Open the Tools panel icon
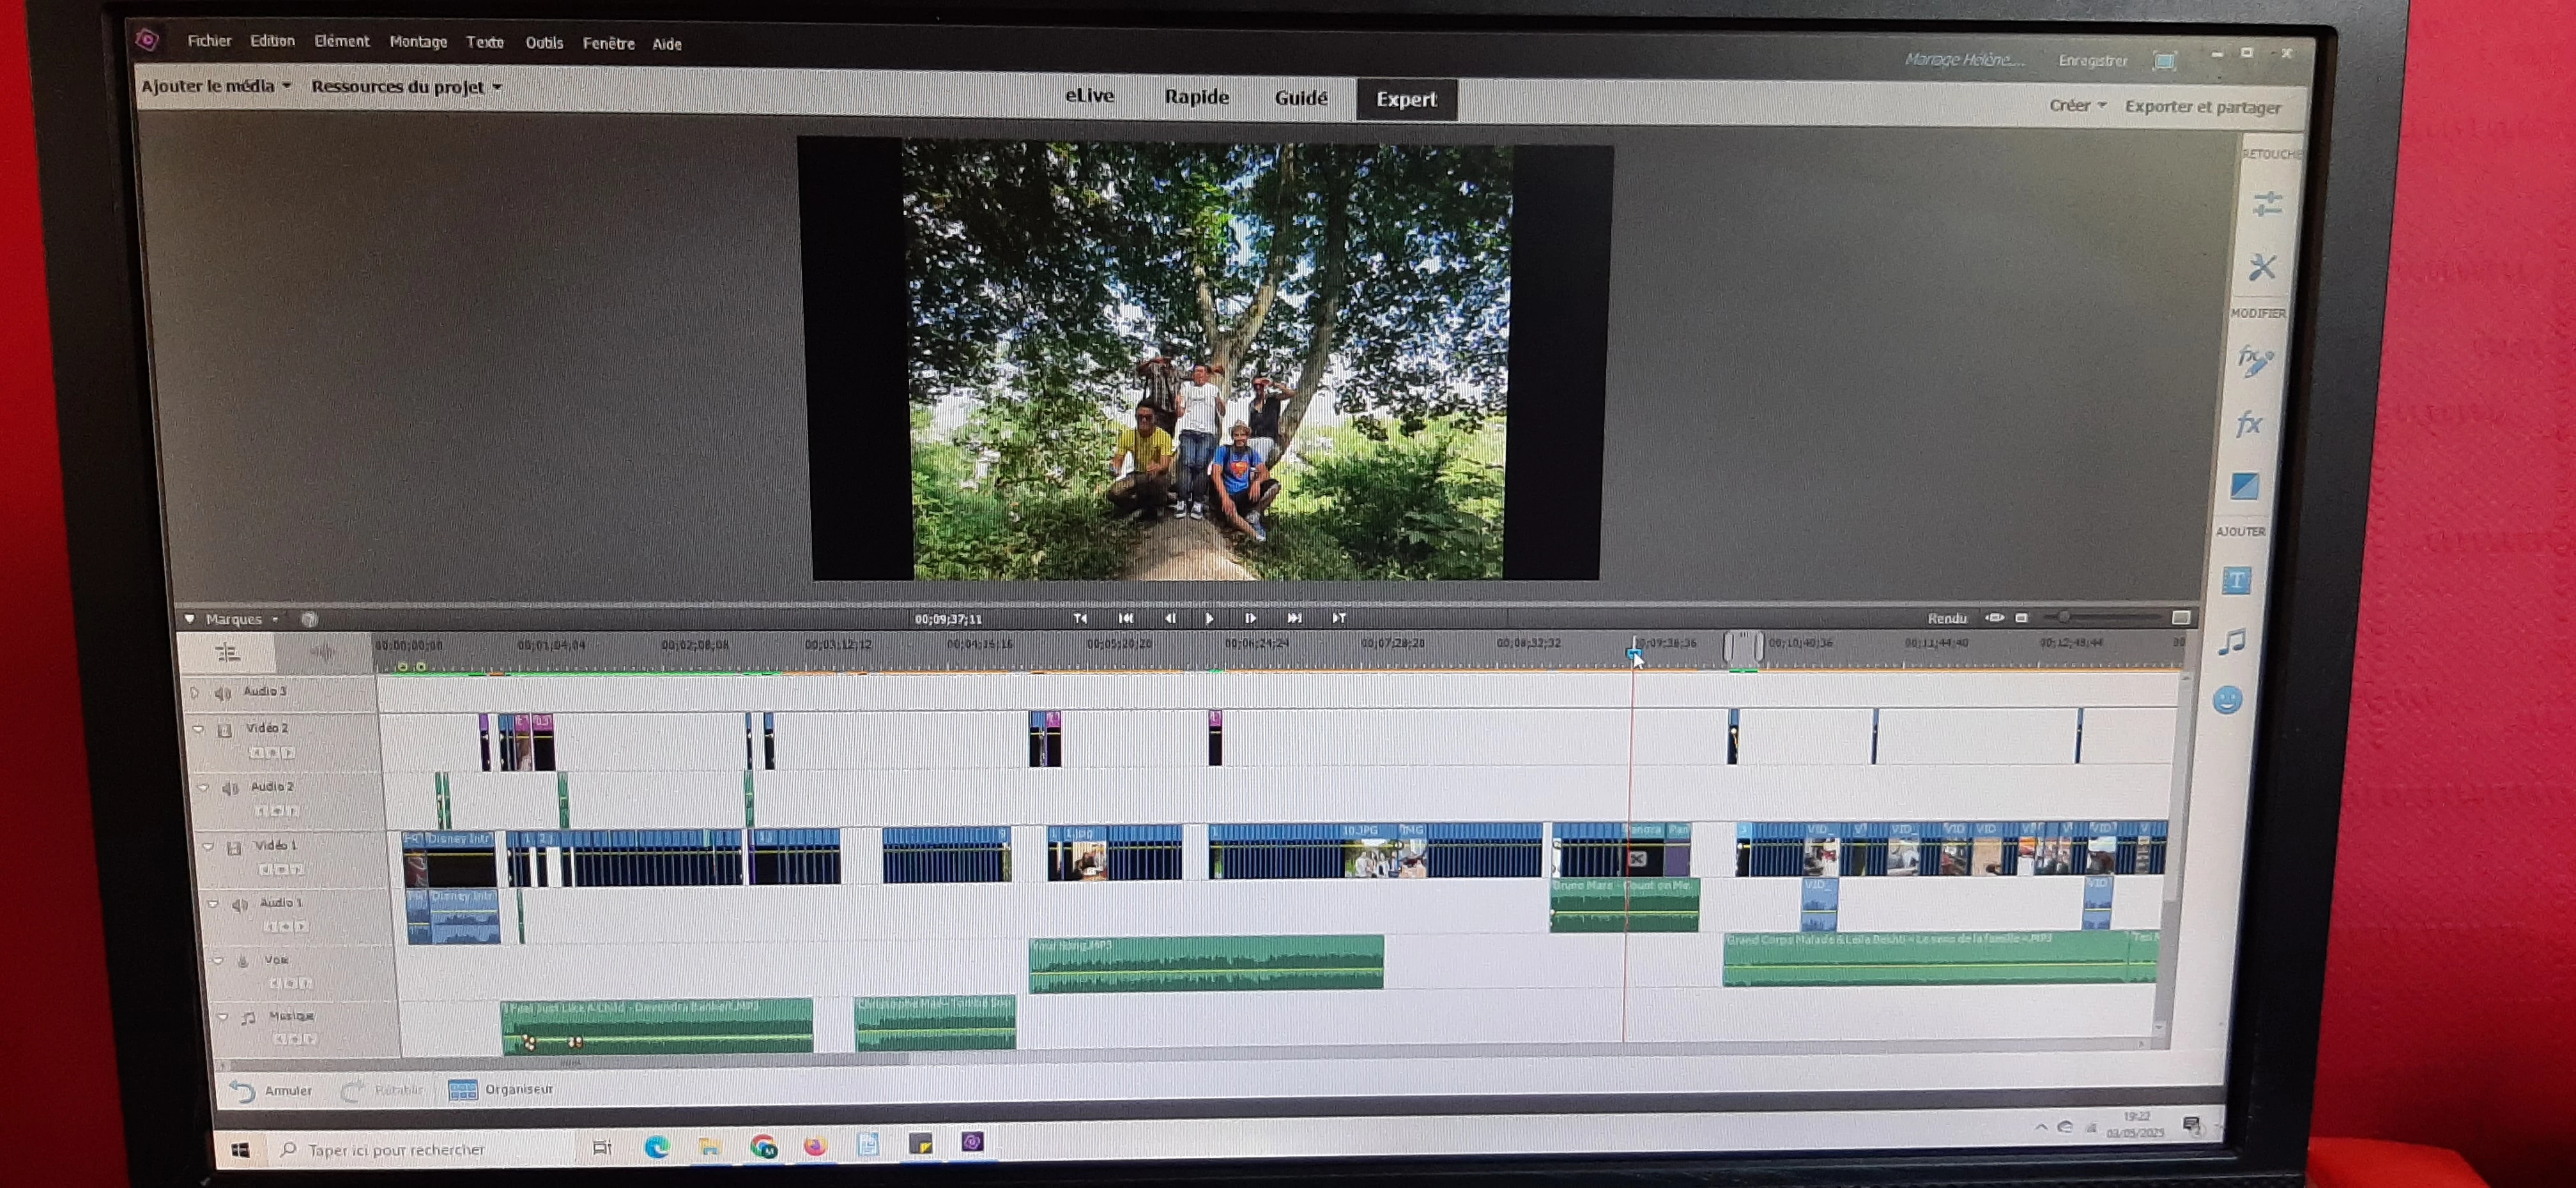This screenshot has height=1188, width=2576. tap(2262, 267)
